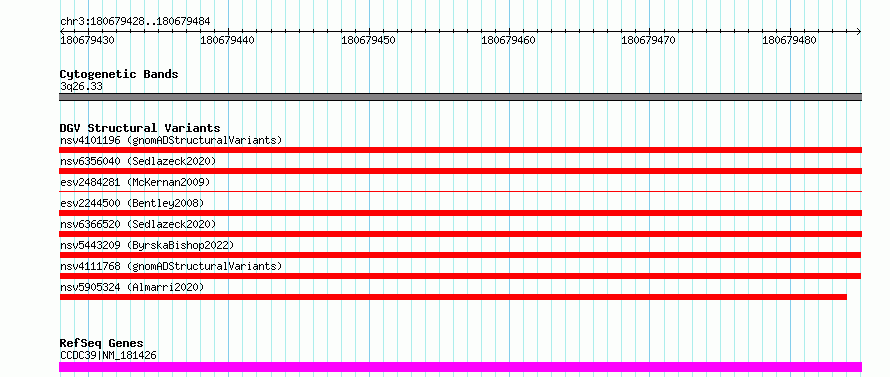Click ruler position 180679430

pos(87,40)
